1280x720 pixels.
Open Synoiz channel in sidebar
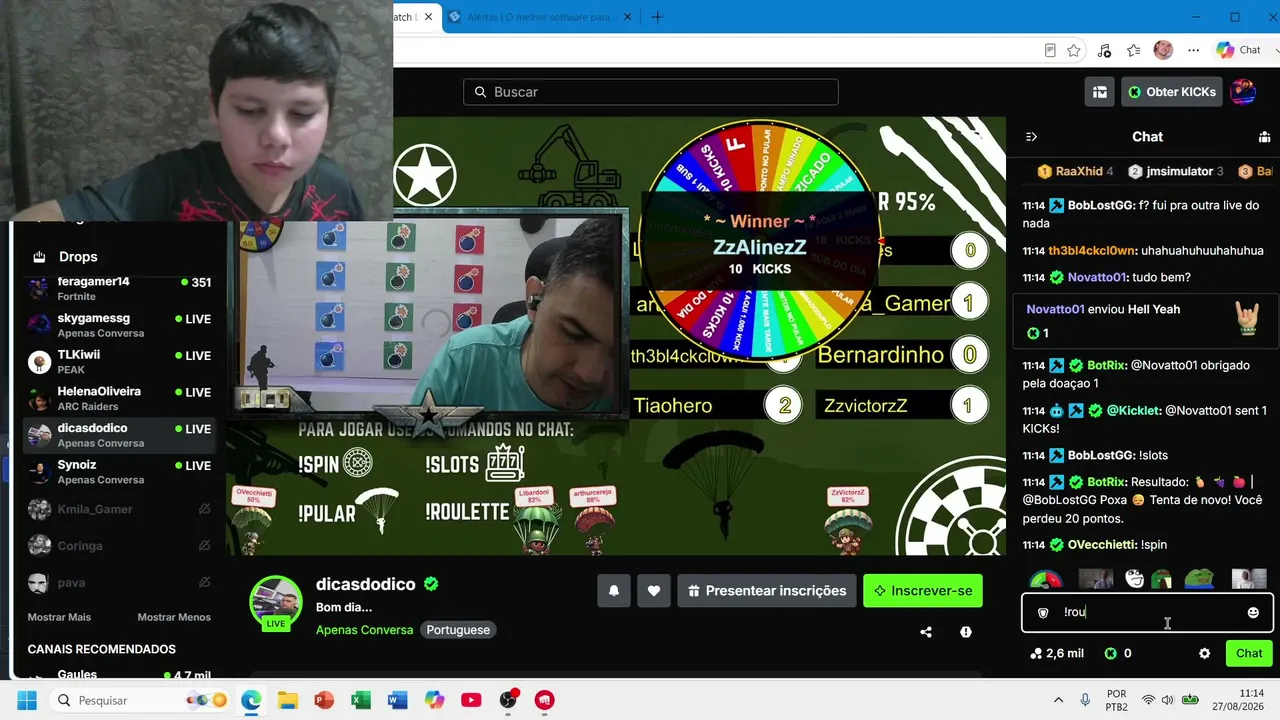click(119, 472)
